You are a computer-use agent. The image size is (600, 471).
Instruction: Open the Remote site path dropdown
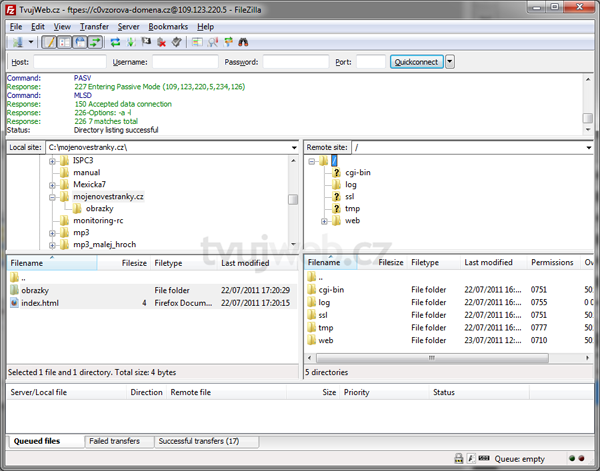(x=589, y=148)
